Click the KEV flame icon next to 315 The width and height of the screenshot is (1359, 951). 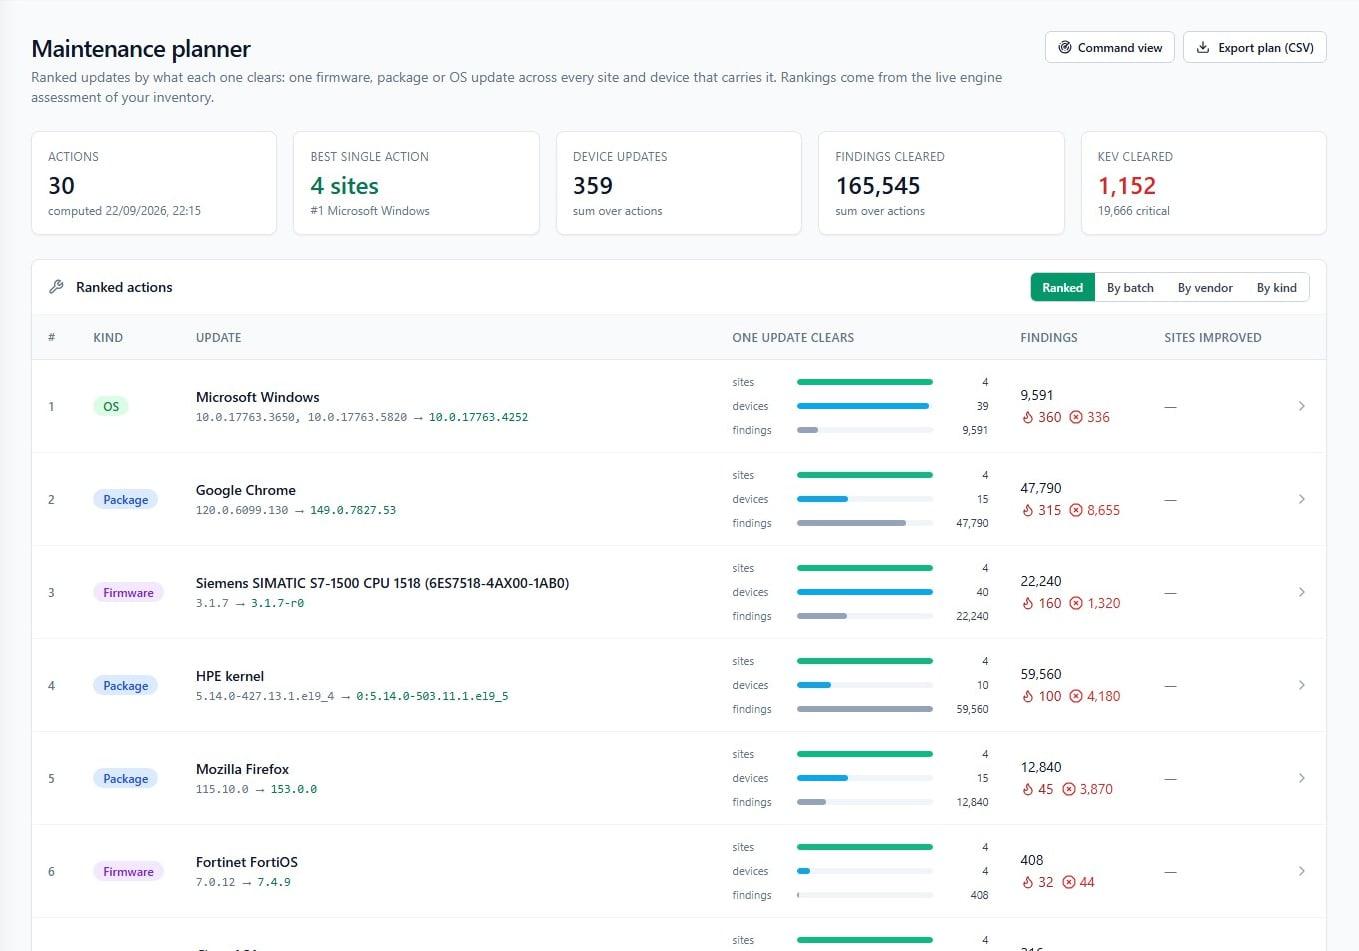1027,510
